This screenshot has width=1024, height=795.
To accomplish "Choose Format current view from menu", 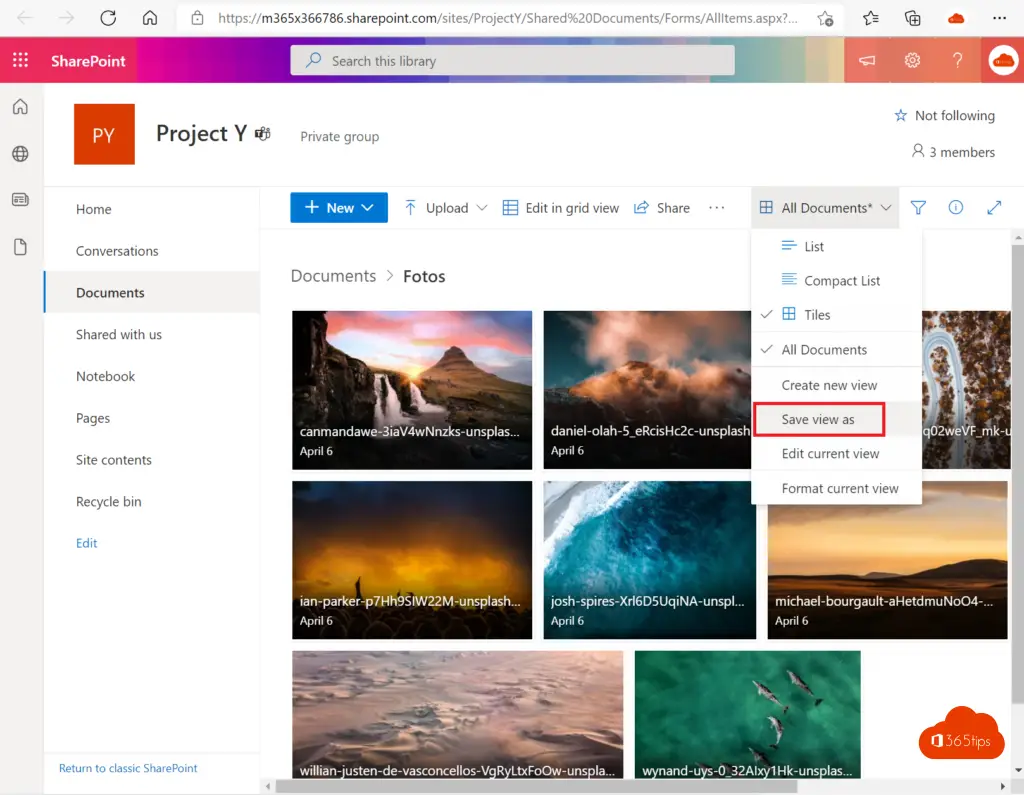I will (x=839, y=489).
